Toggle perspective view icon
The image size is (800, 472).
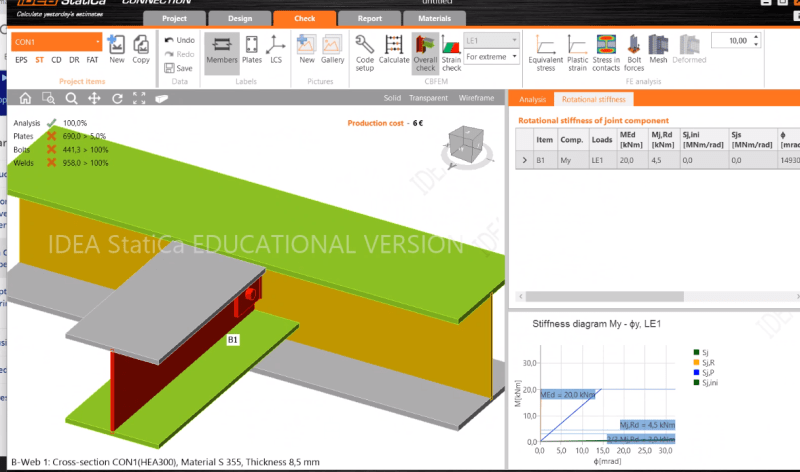click(x=162, y=98)
